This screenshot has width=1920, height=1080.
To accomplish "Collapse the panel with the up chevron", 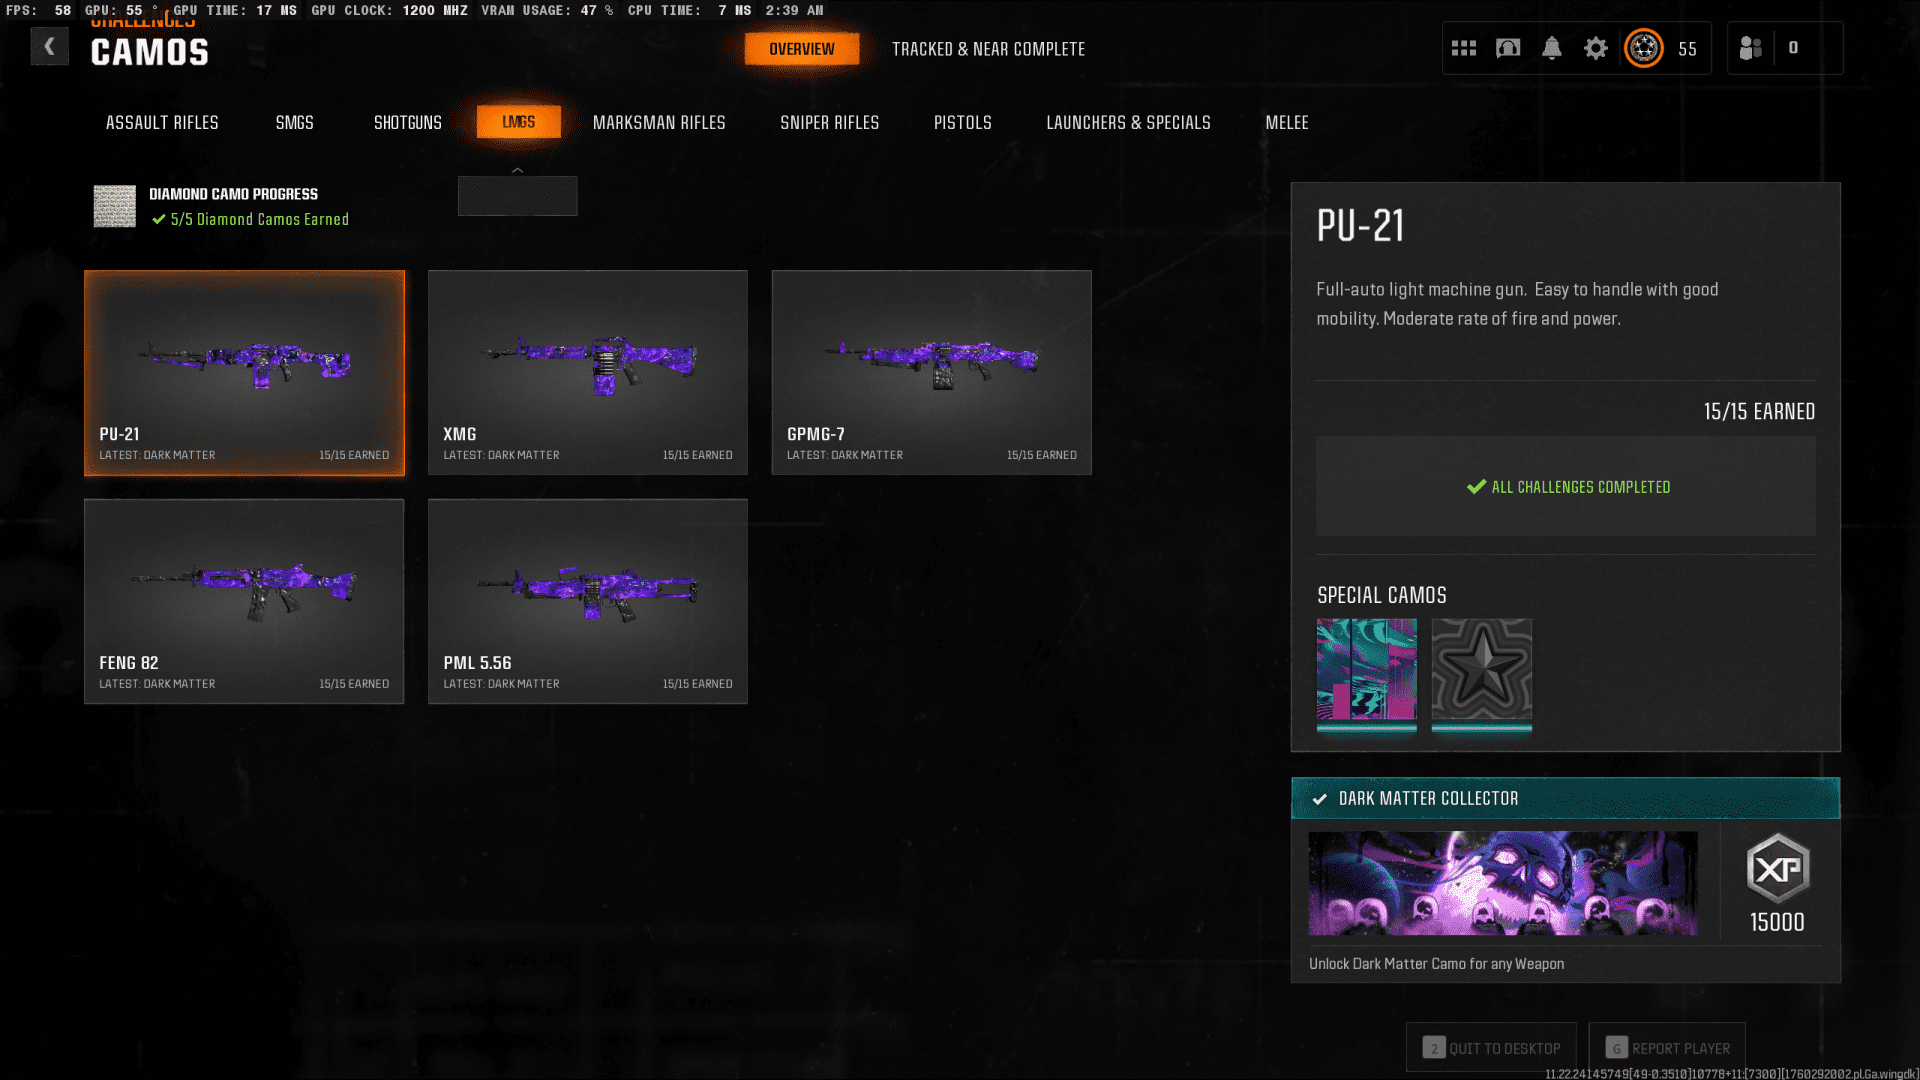I will (517, 171).
